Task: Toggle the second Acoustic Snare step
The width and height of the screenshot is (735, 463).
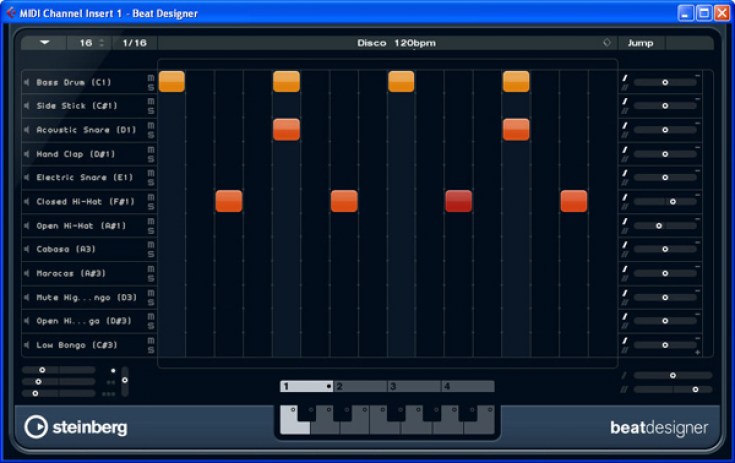Action: tap(516, 129)
